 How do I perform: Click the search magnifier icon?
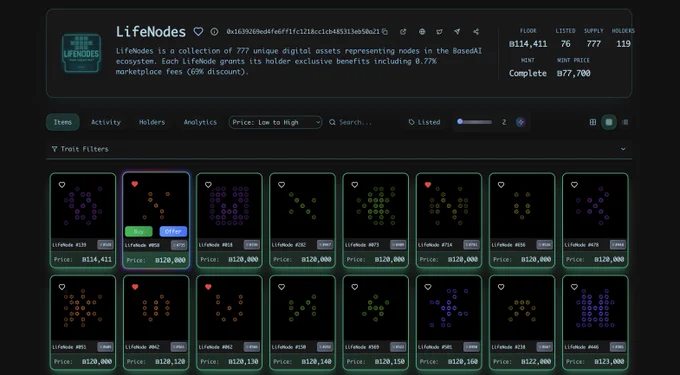click(x=332, y=122)
